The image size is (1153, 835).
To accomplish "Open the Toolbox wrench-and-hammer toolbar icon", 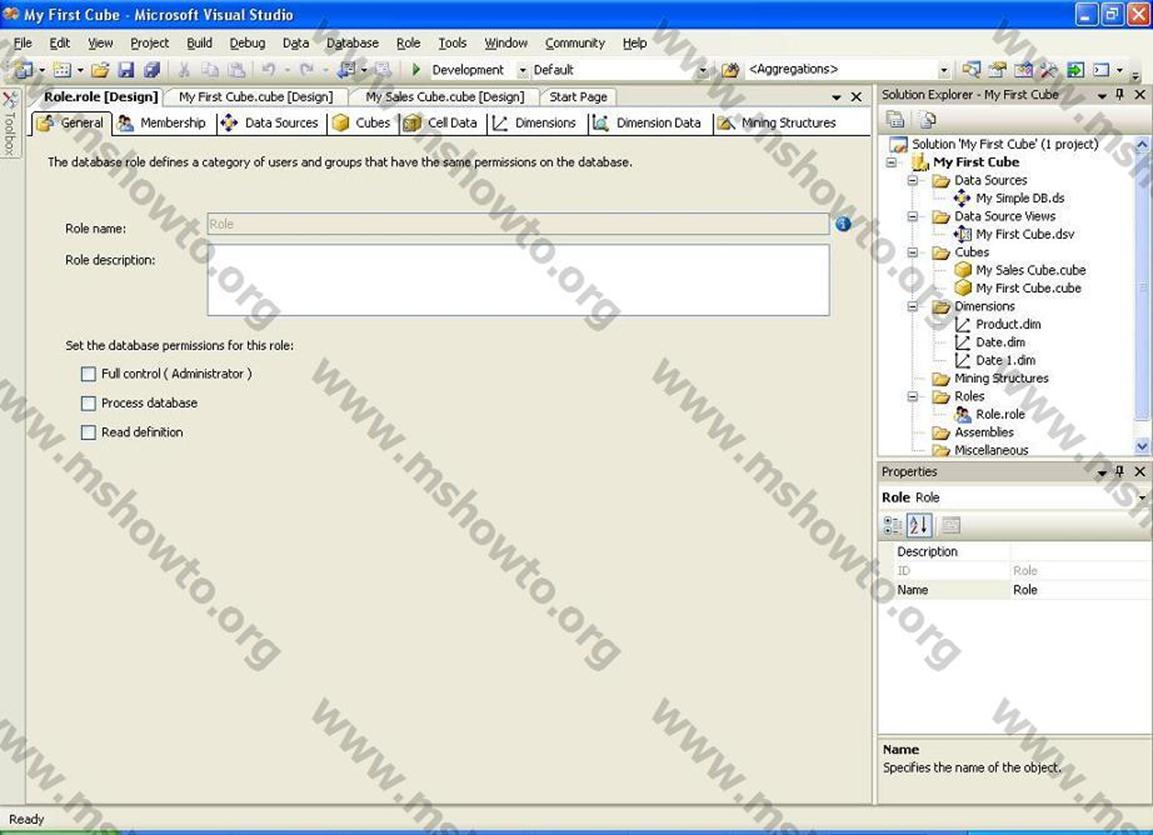I will click(x=1049, y=70).
